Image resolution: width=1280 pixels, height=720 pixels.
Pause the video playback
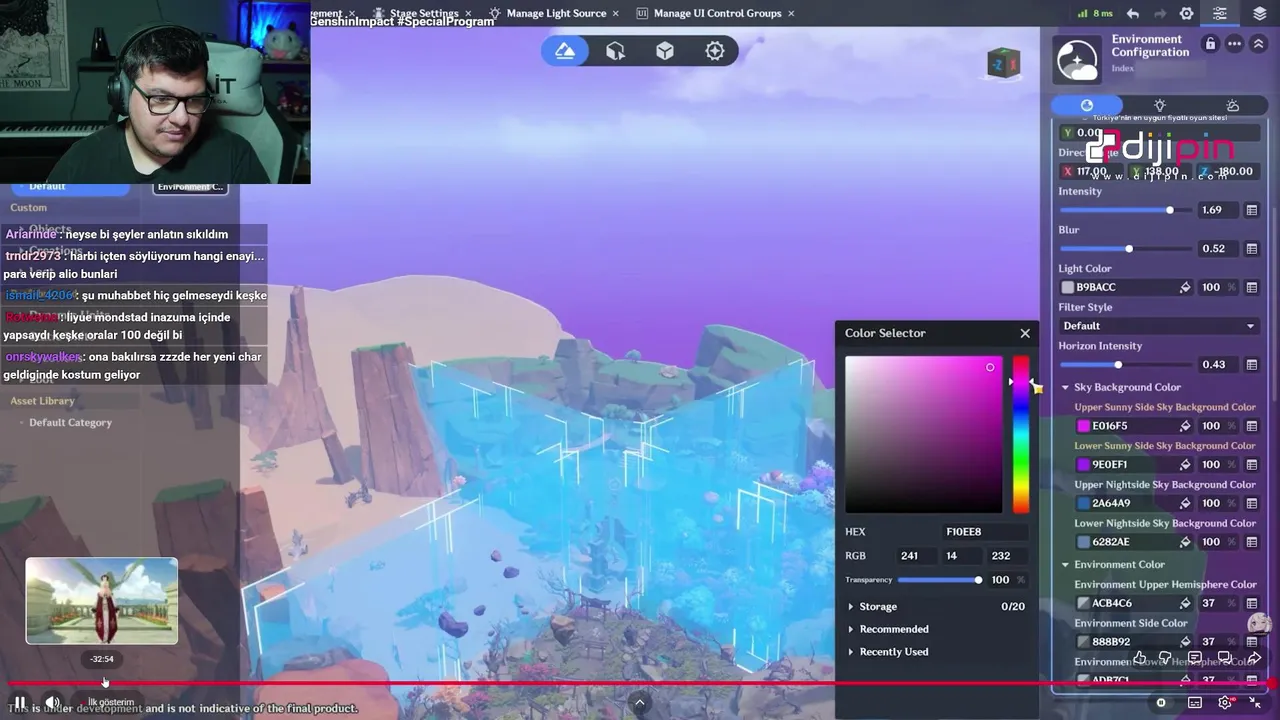(20, 703)
